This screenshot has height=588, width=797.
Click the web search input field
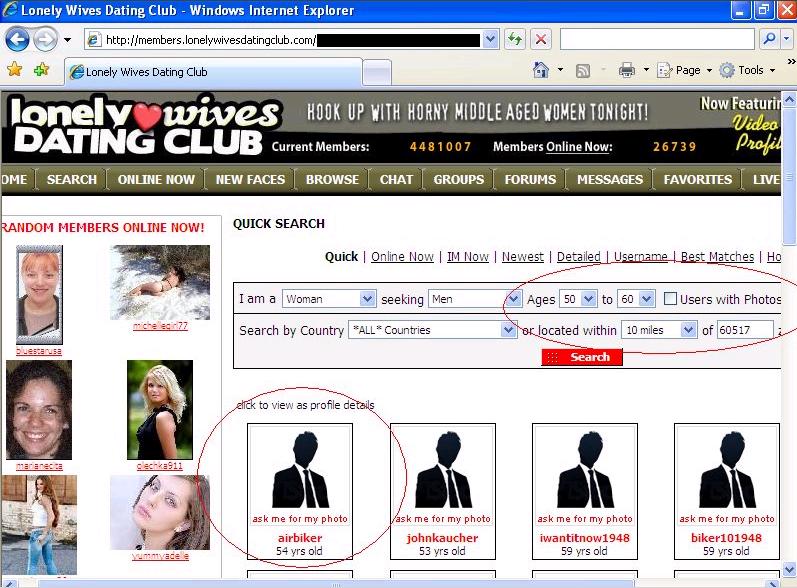(x=657, y=39)
